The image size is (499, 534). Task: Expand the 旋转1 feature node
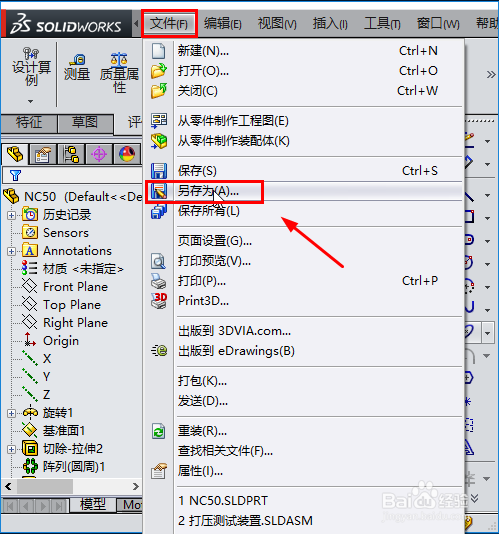pos(11,413)
